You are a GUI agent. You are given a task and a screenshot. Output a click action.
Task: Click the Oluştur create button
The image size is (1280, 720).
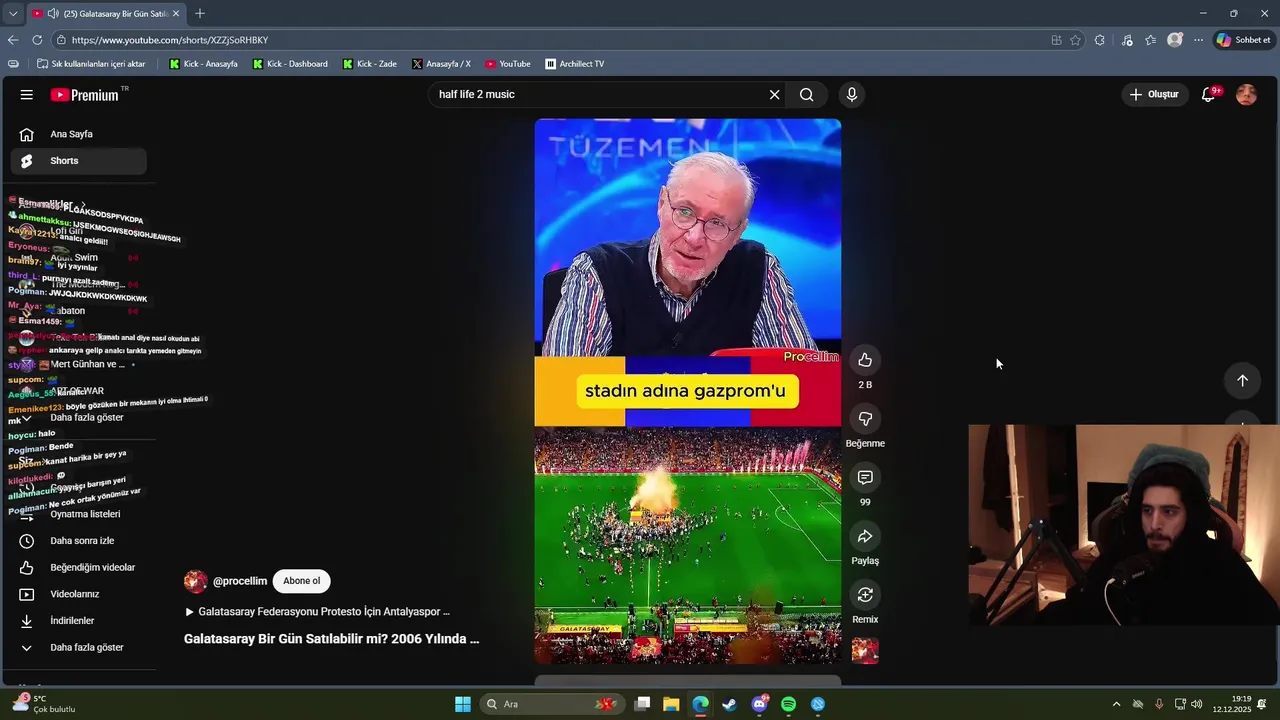click(1154, 95)
